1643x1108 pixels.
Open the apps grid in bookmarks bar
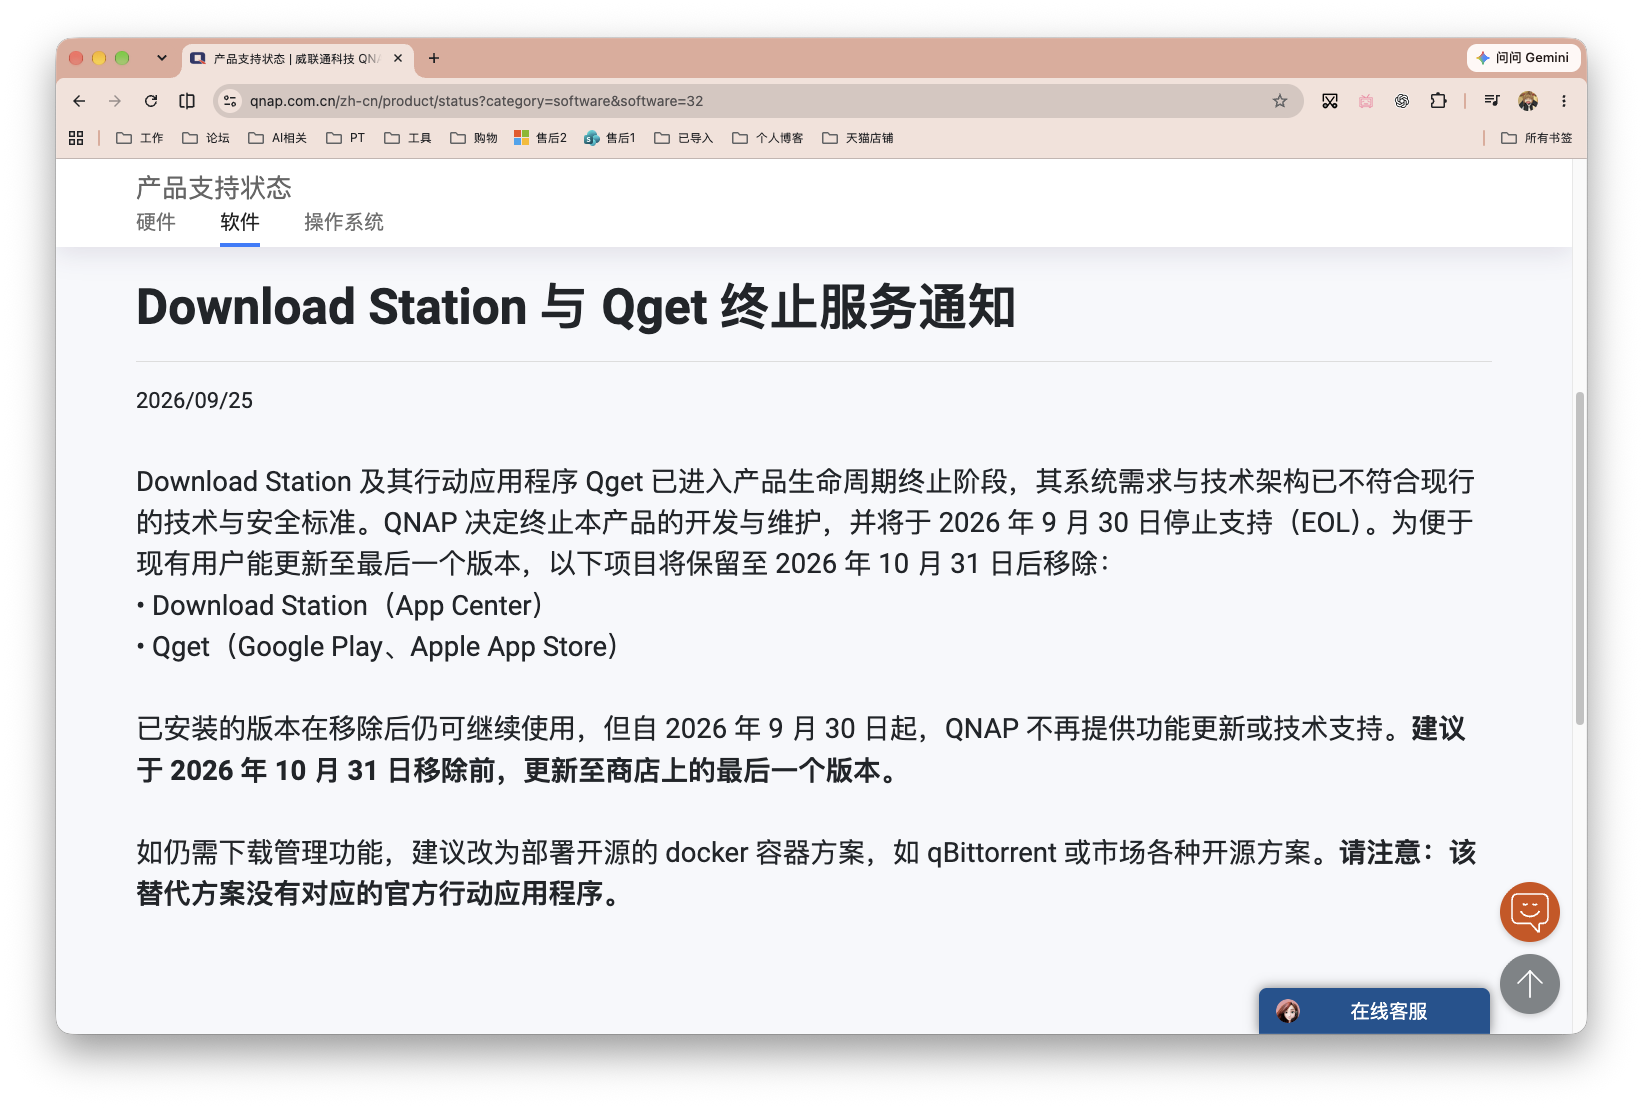pyautogui.click(x=76, y=138)
